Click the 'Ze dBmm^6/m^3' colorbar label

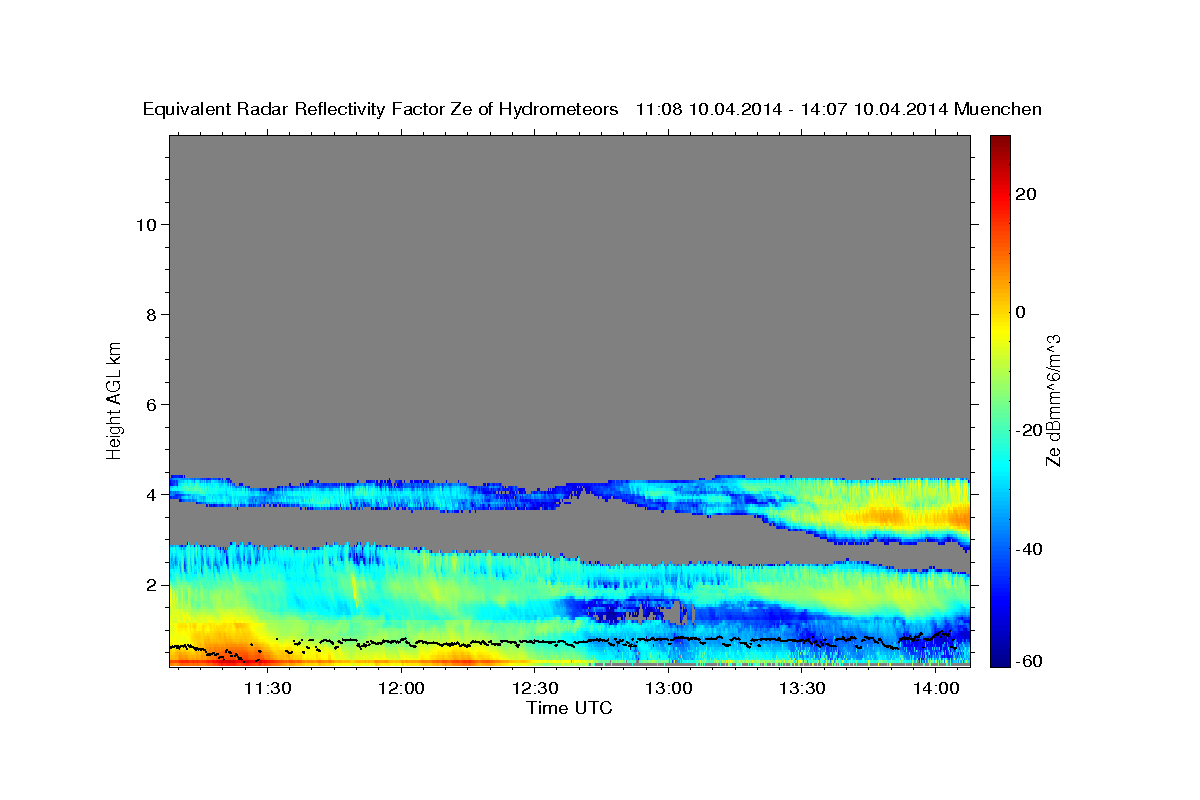point(1053,400)
